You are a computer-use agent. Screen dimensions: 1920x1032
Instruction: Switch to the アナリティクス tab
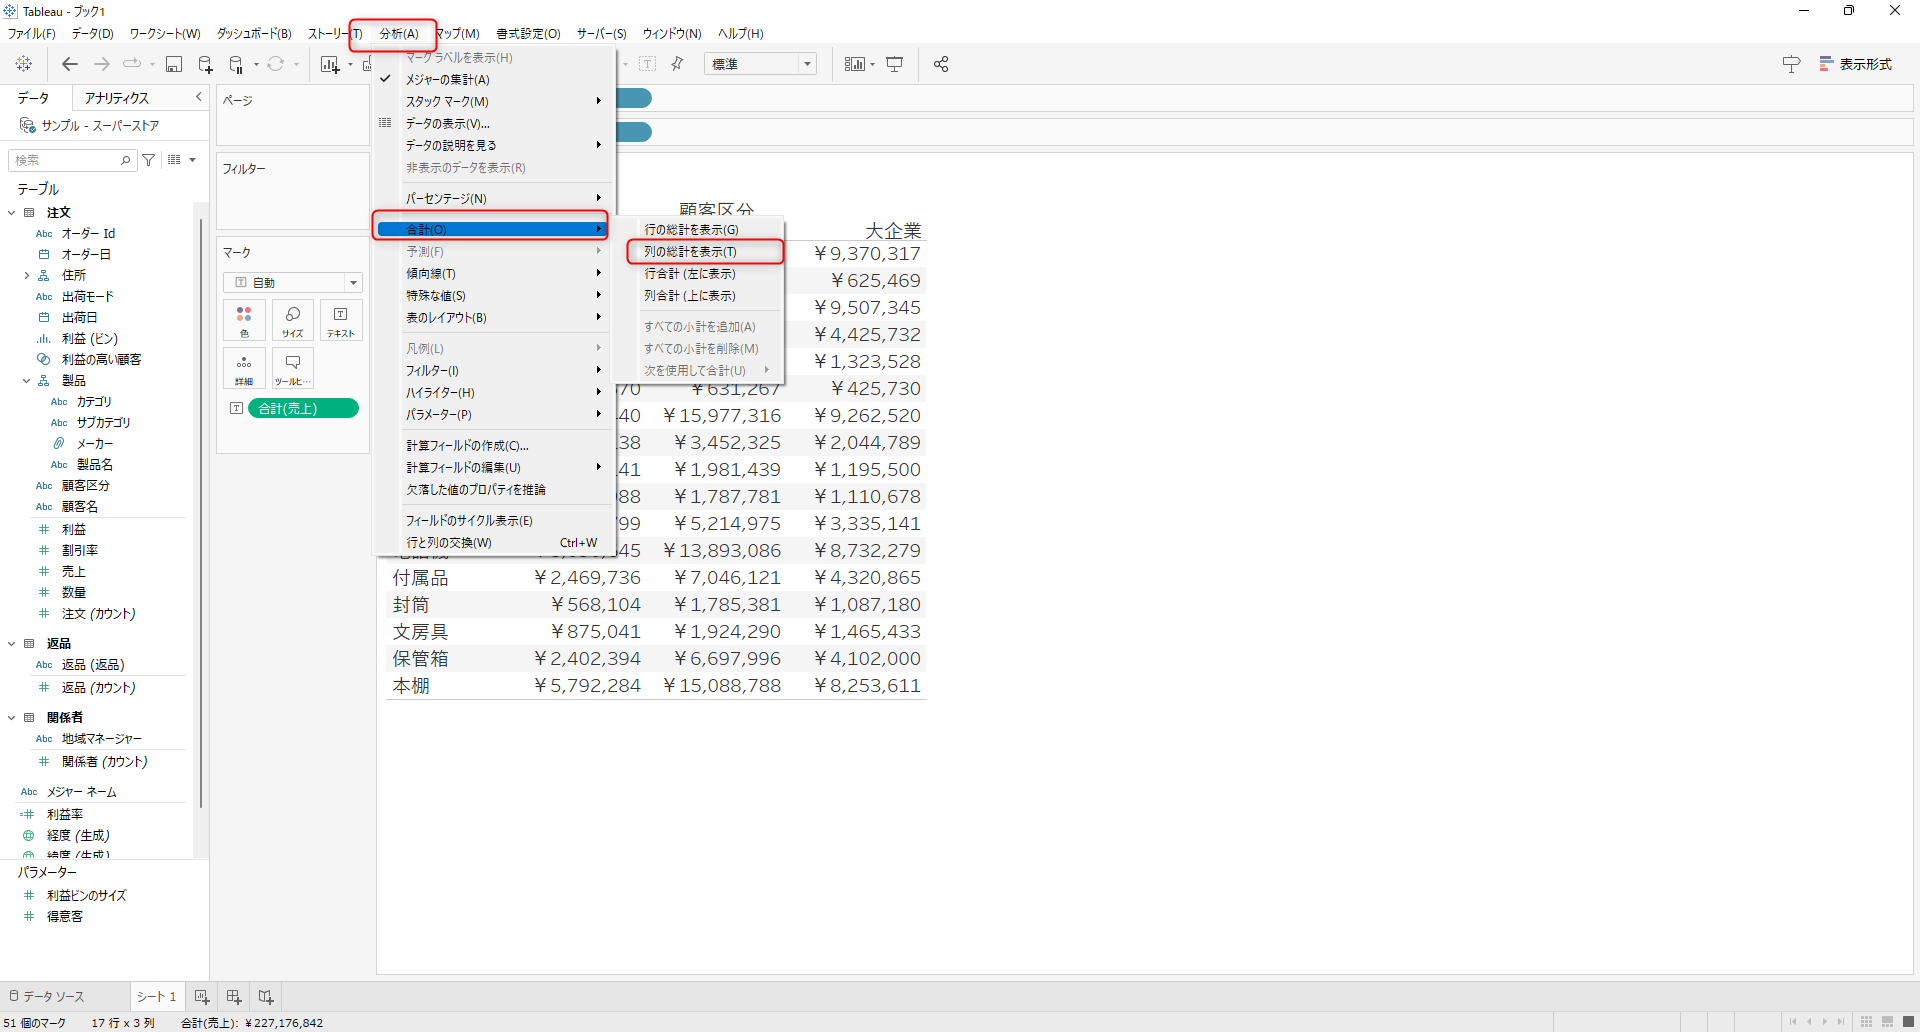117,98
